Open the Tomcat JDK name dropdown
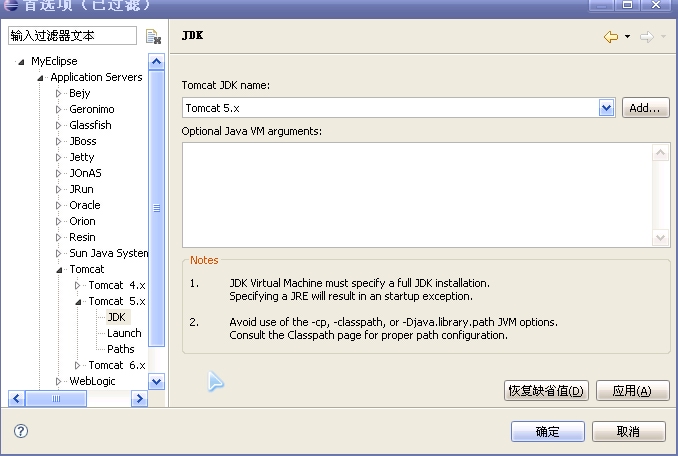 [606, 107]
